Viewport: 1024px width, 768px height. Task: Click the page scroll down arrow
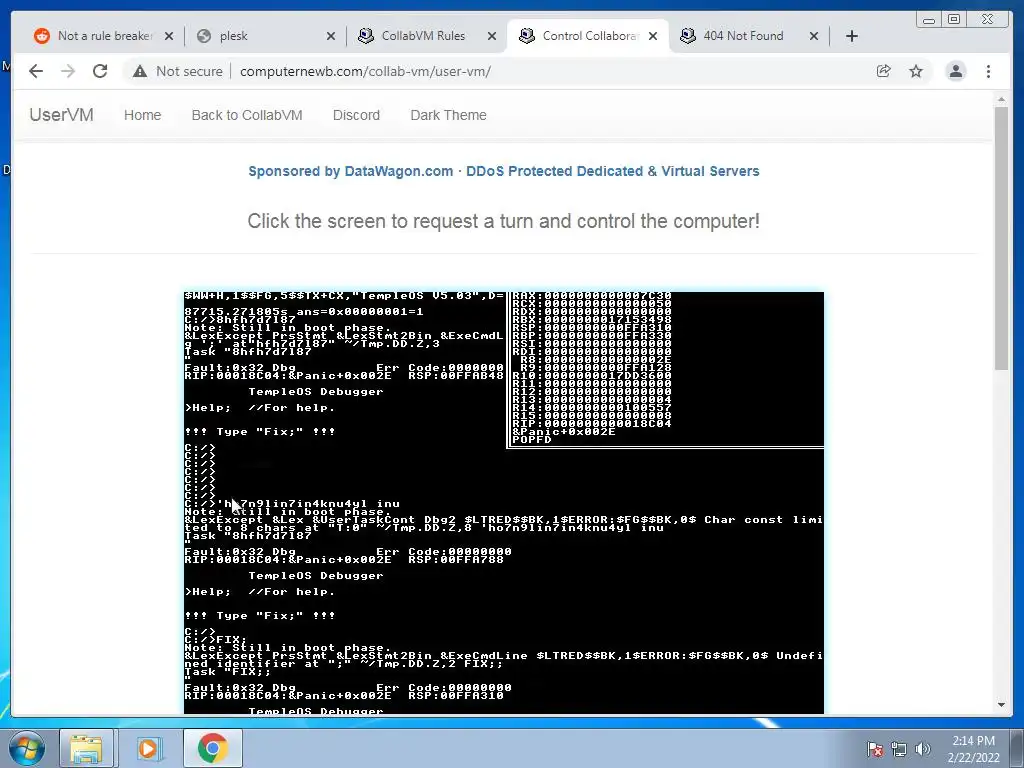pos(1001,705)
